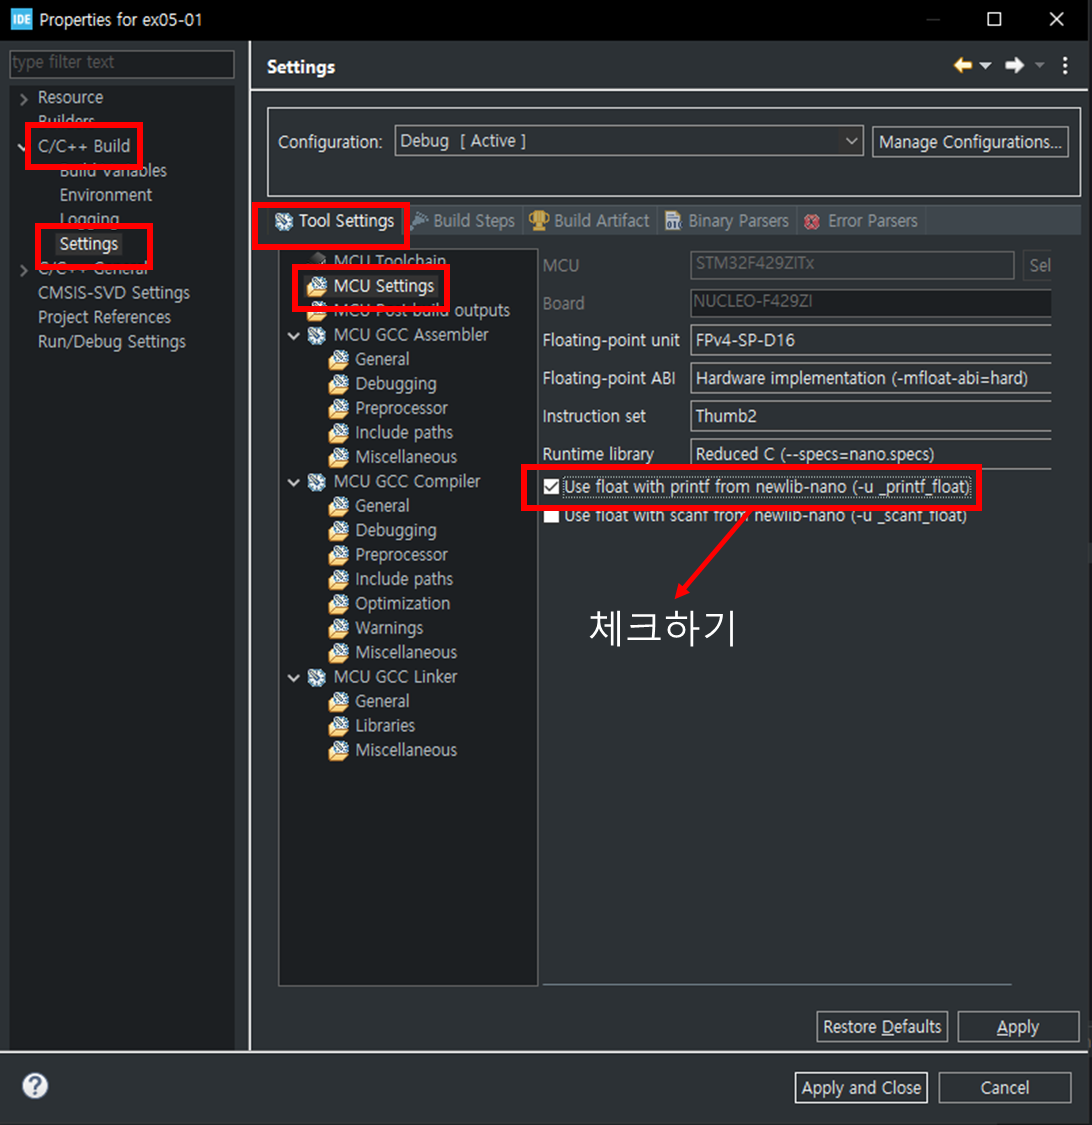Click the help question mark icon
The image size is (1092, 1125).
point(35,1086)
